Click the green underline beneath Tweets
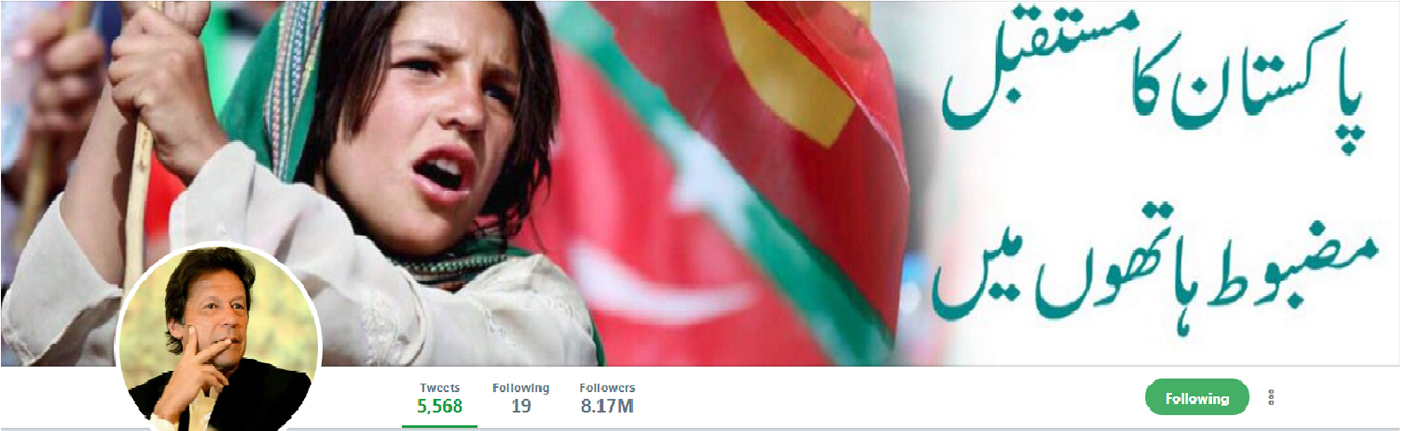The height and width of the screenshot is (431, 1409). point(440,427)
